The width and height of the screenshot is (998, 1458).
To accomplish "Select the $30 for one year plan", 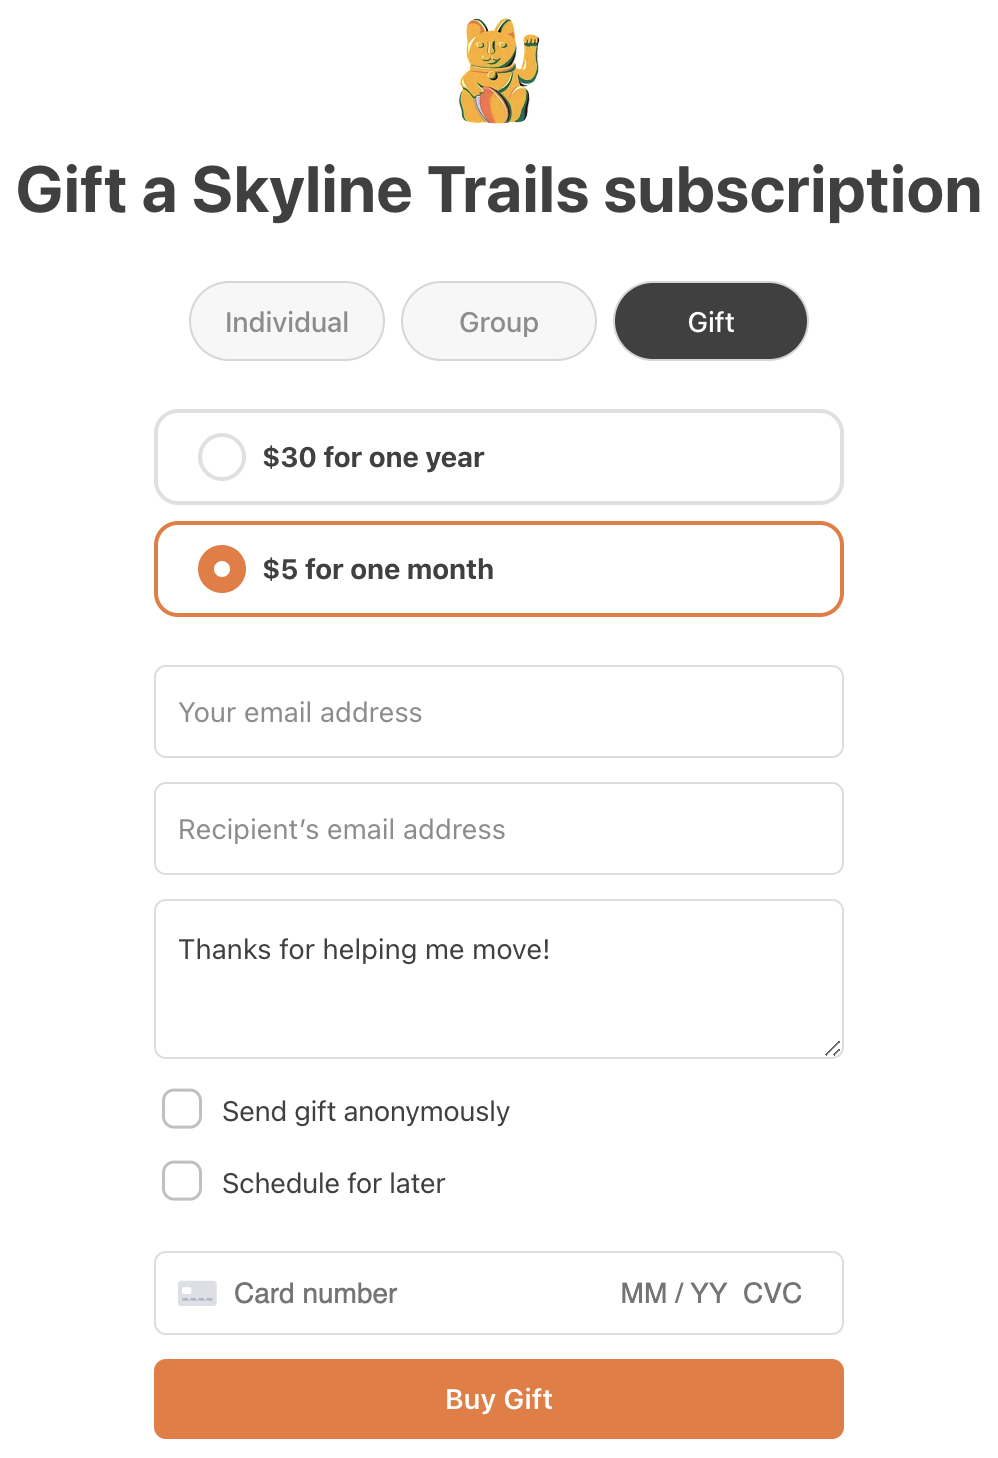I will click(x=221, y=457).
